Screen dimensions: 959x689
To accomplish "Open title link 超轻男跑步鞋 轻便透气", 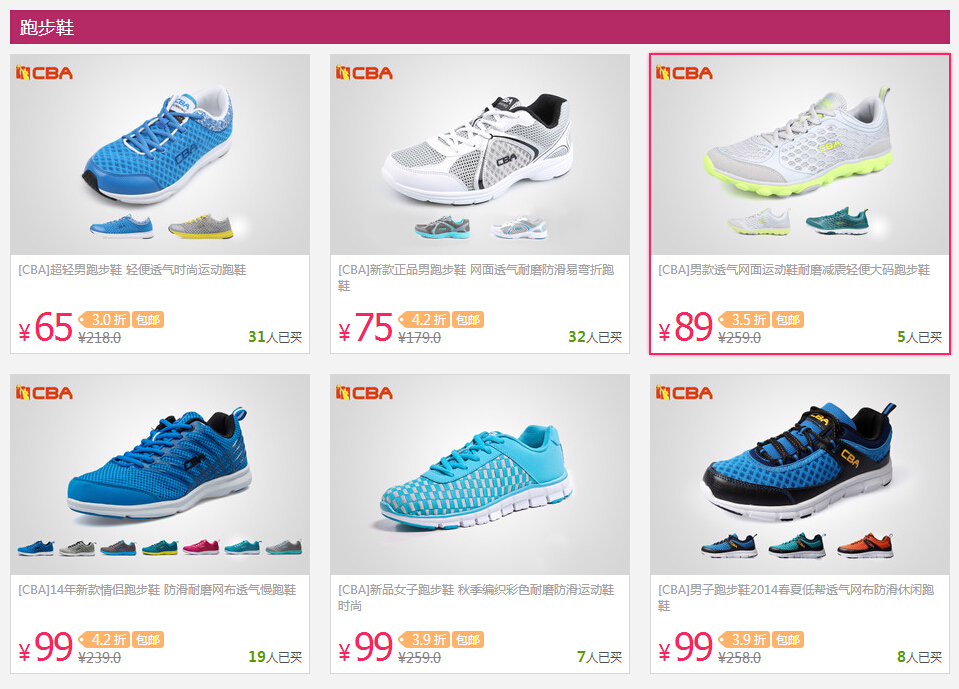I will click(132, 270).
